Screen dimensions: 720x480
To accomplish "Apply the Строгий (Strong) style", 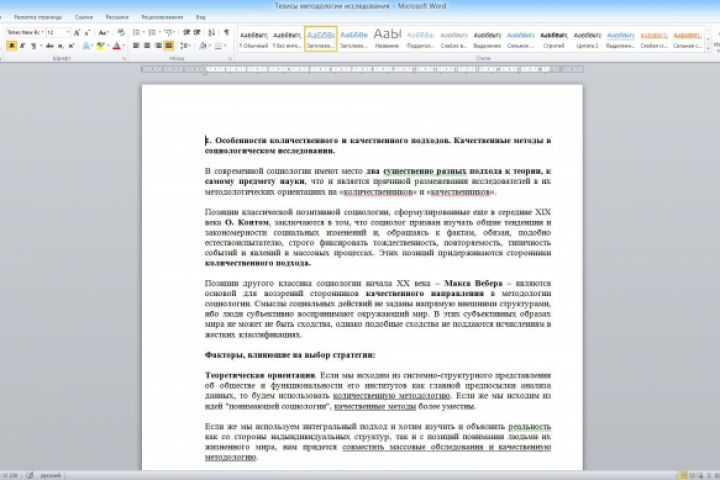I will 553,39.
